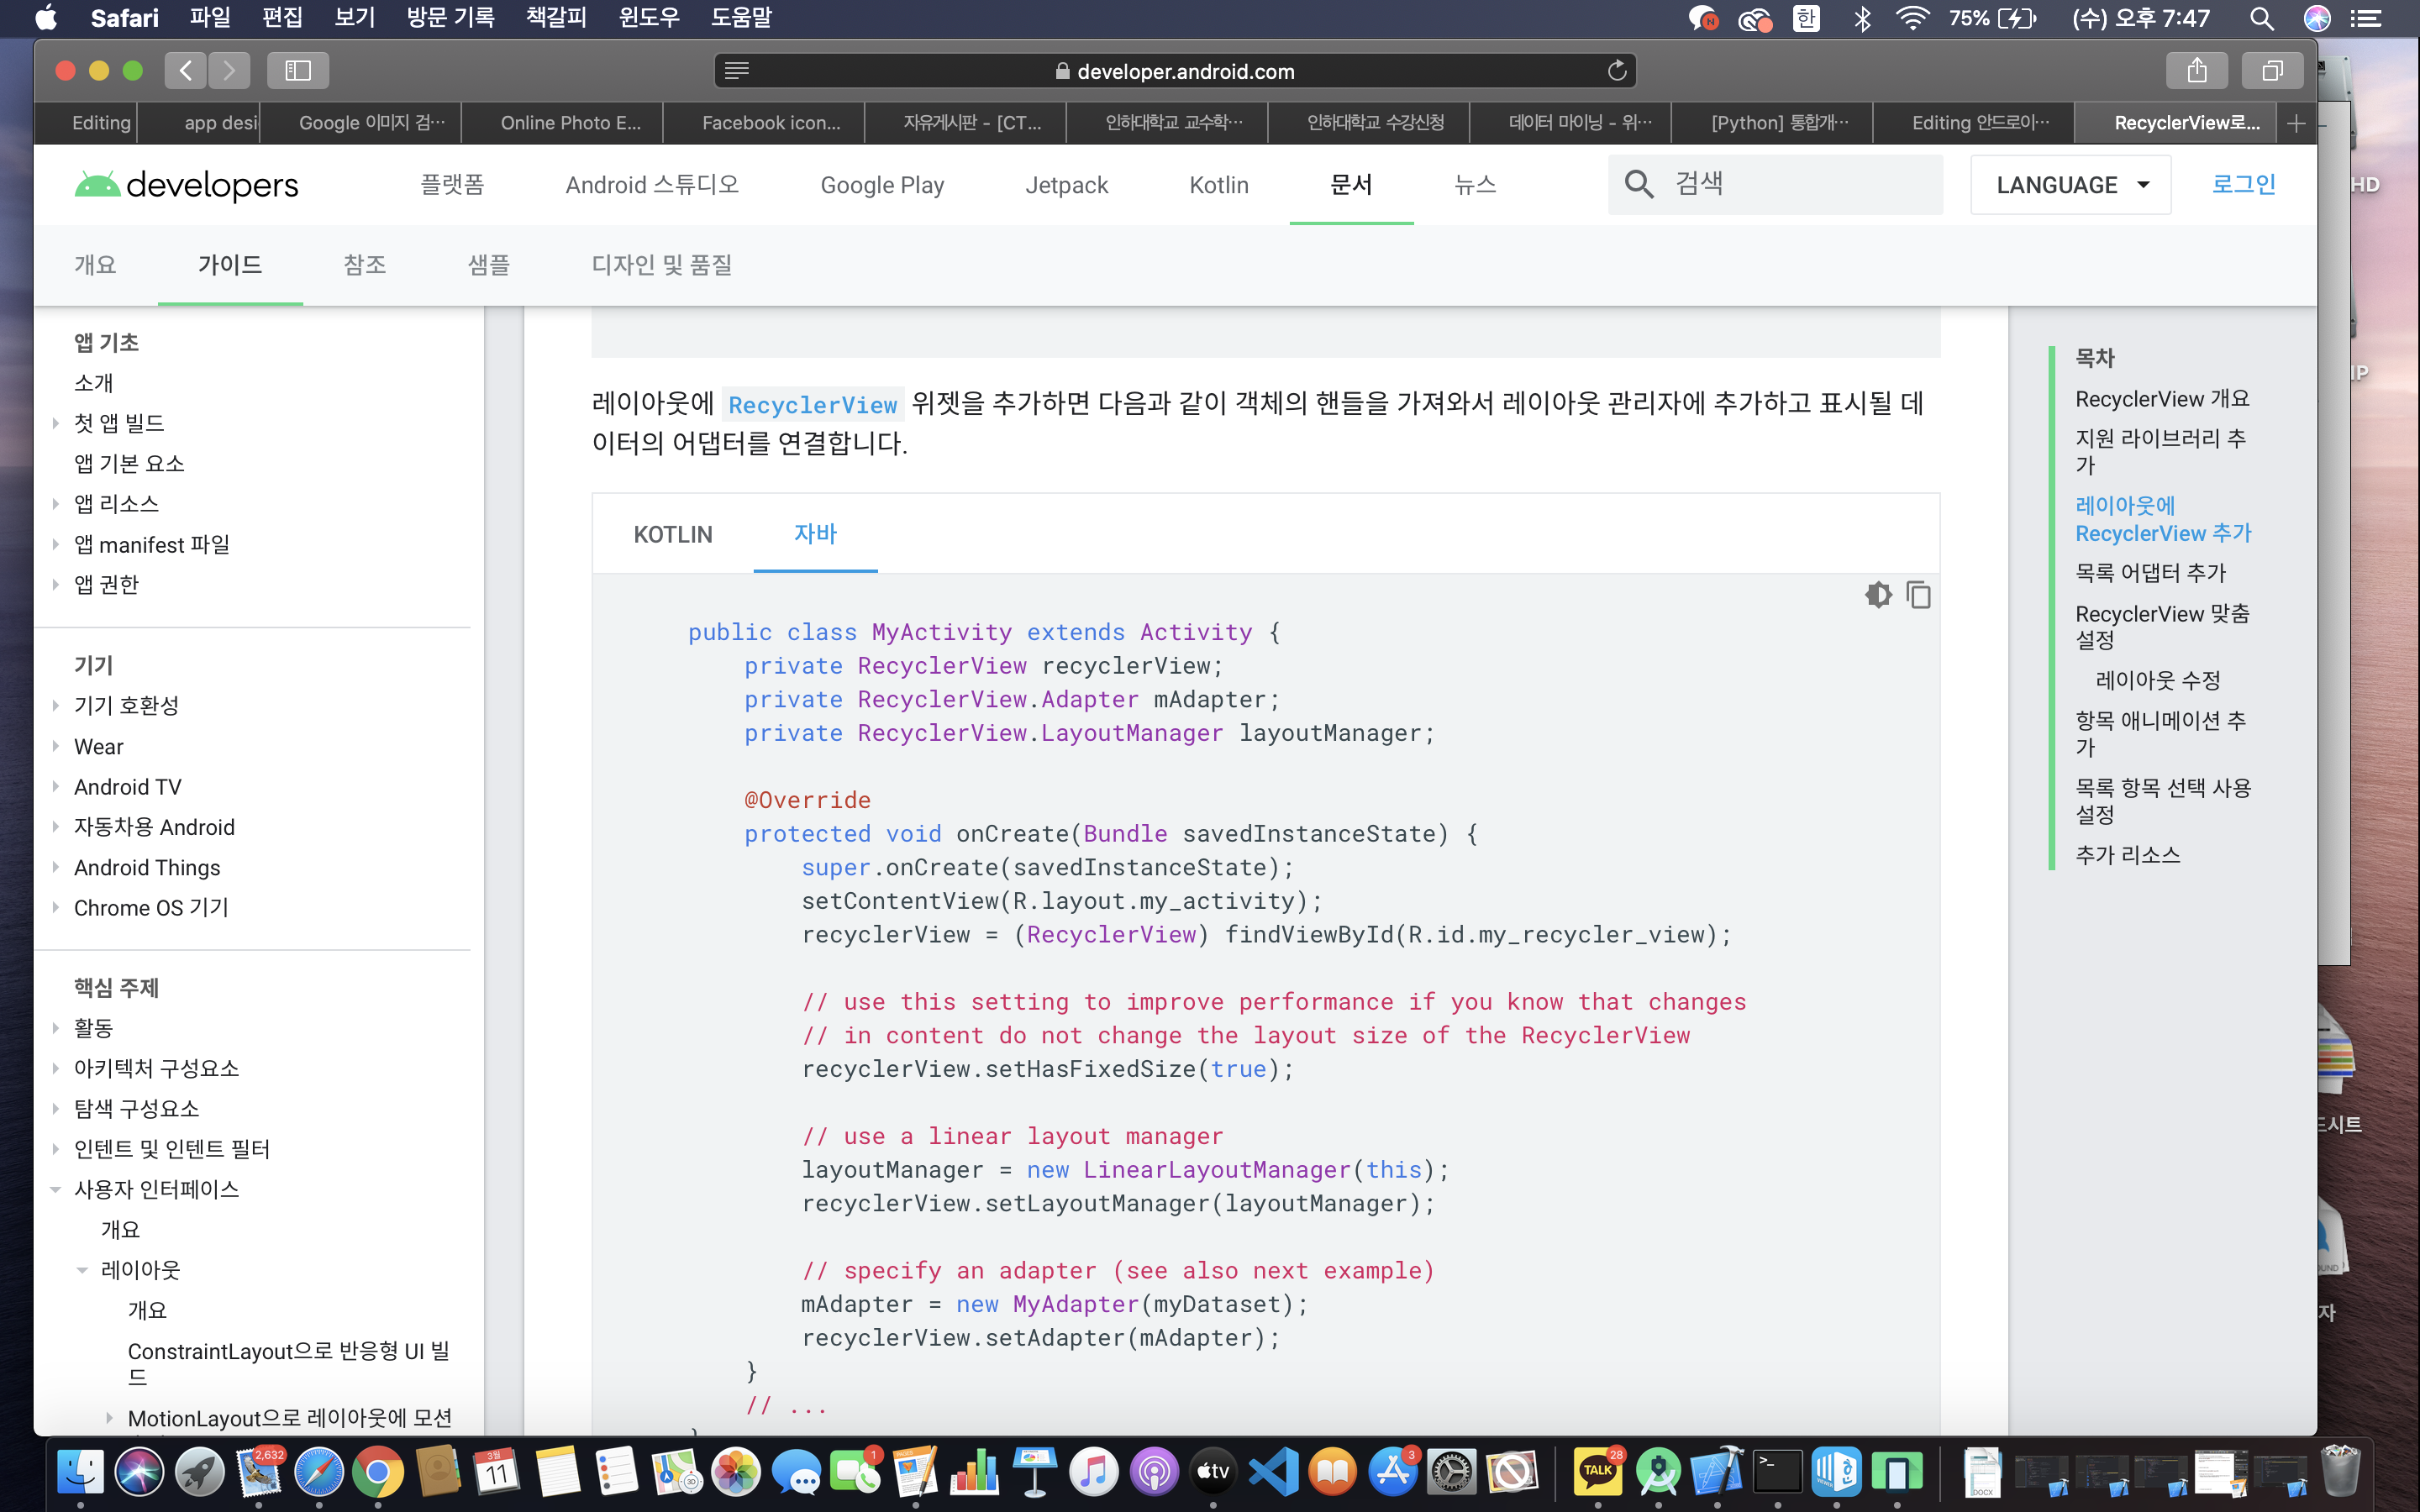Open 목록 어댑터 추가 in table of contents

point(2150,573)
